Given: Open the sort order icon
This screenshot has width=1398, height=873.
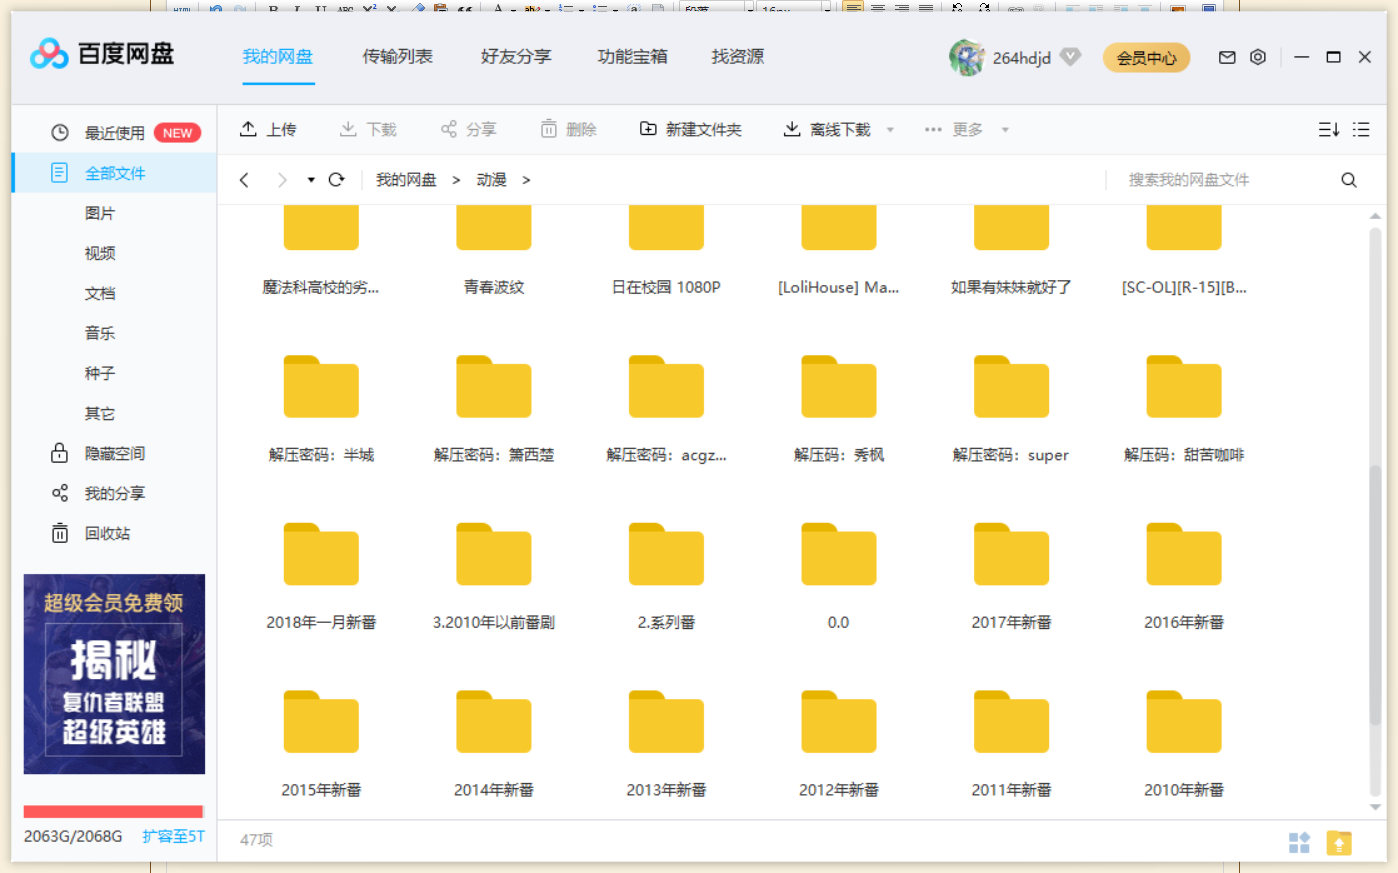Looking at the screenshot, I should click(x=1329, y=129).
